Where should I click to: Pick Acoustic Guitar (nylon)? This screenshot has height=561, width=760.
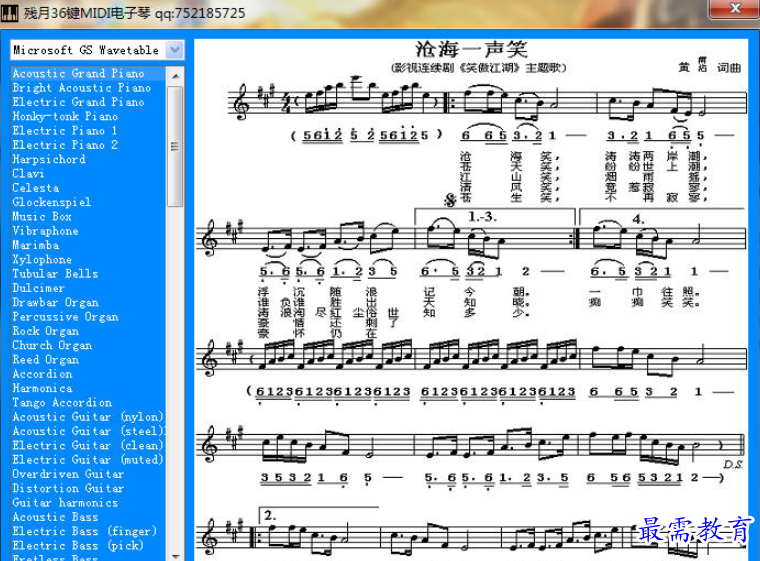[x=88, y=417]
